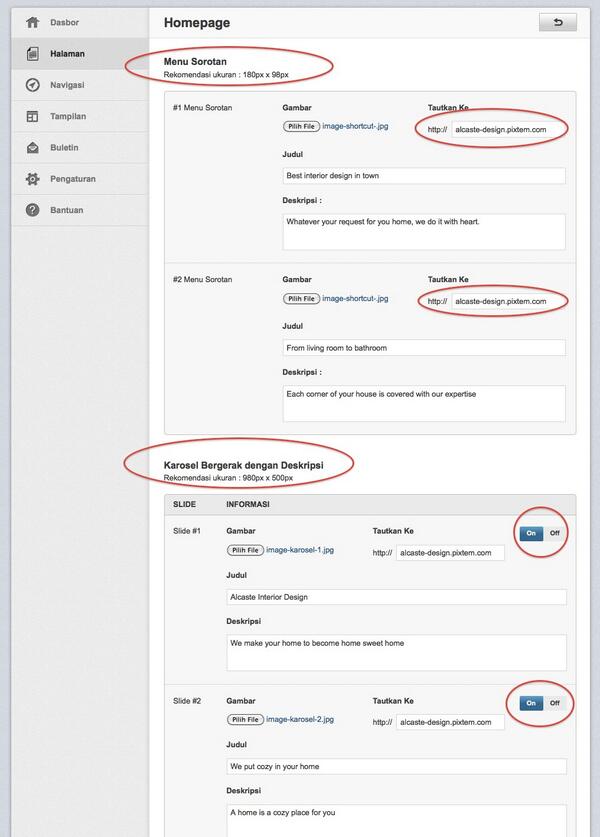This screenshot has height=837, width=600.
Task: Click the 'Homepage' page title
Action: coord(197,22)
